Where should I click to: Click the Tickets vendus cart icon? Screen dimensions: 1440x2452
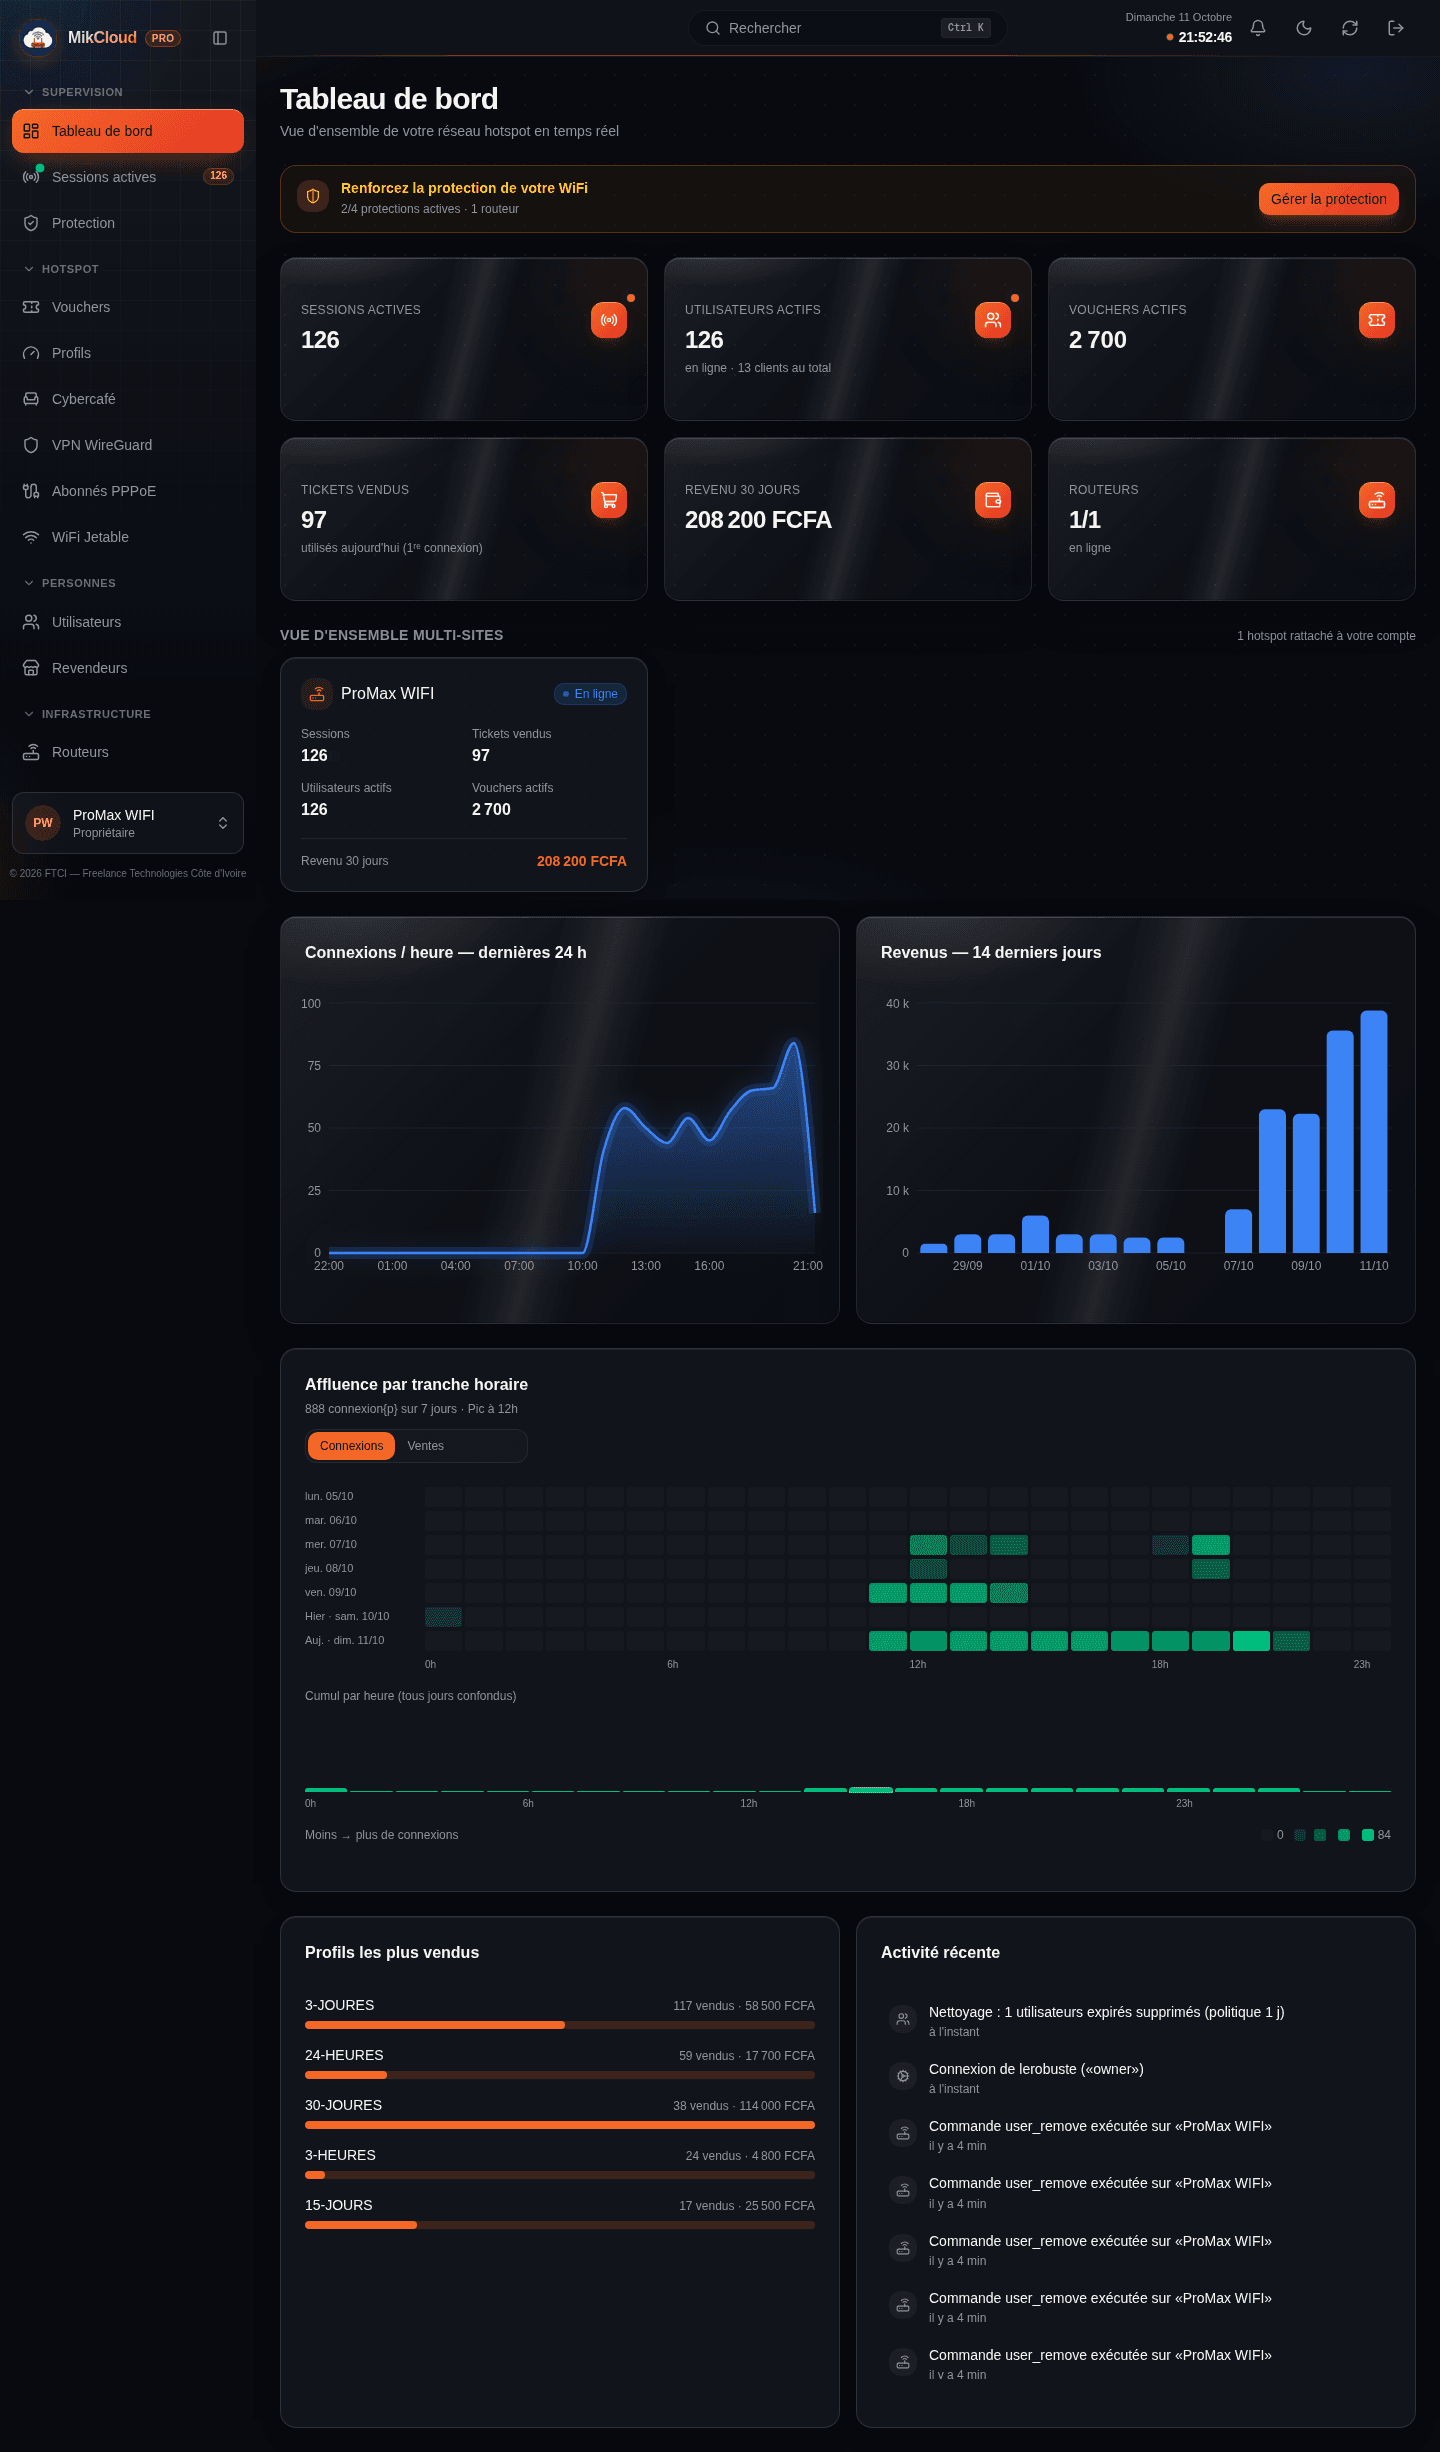pyautogui.click(x=609, y=500)
